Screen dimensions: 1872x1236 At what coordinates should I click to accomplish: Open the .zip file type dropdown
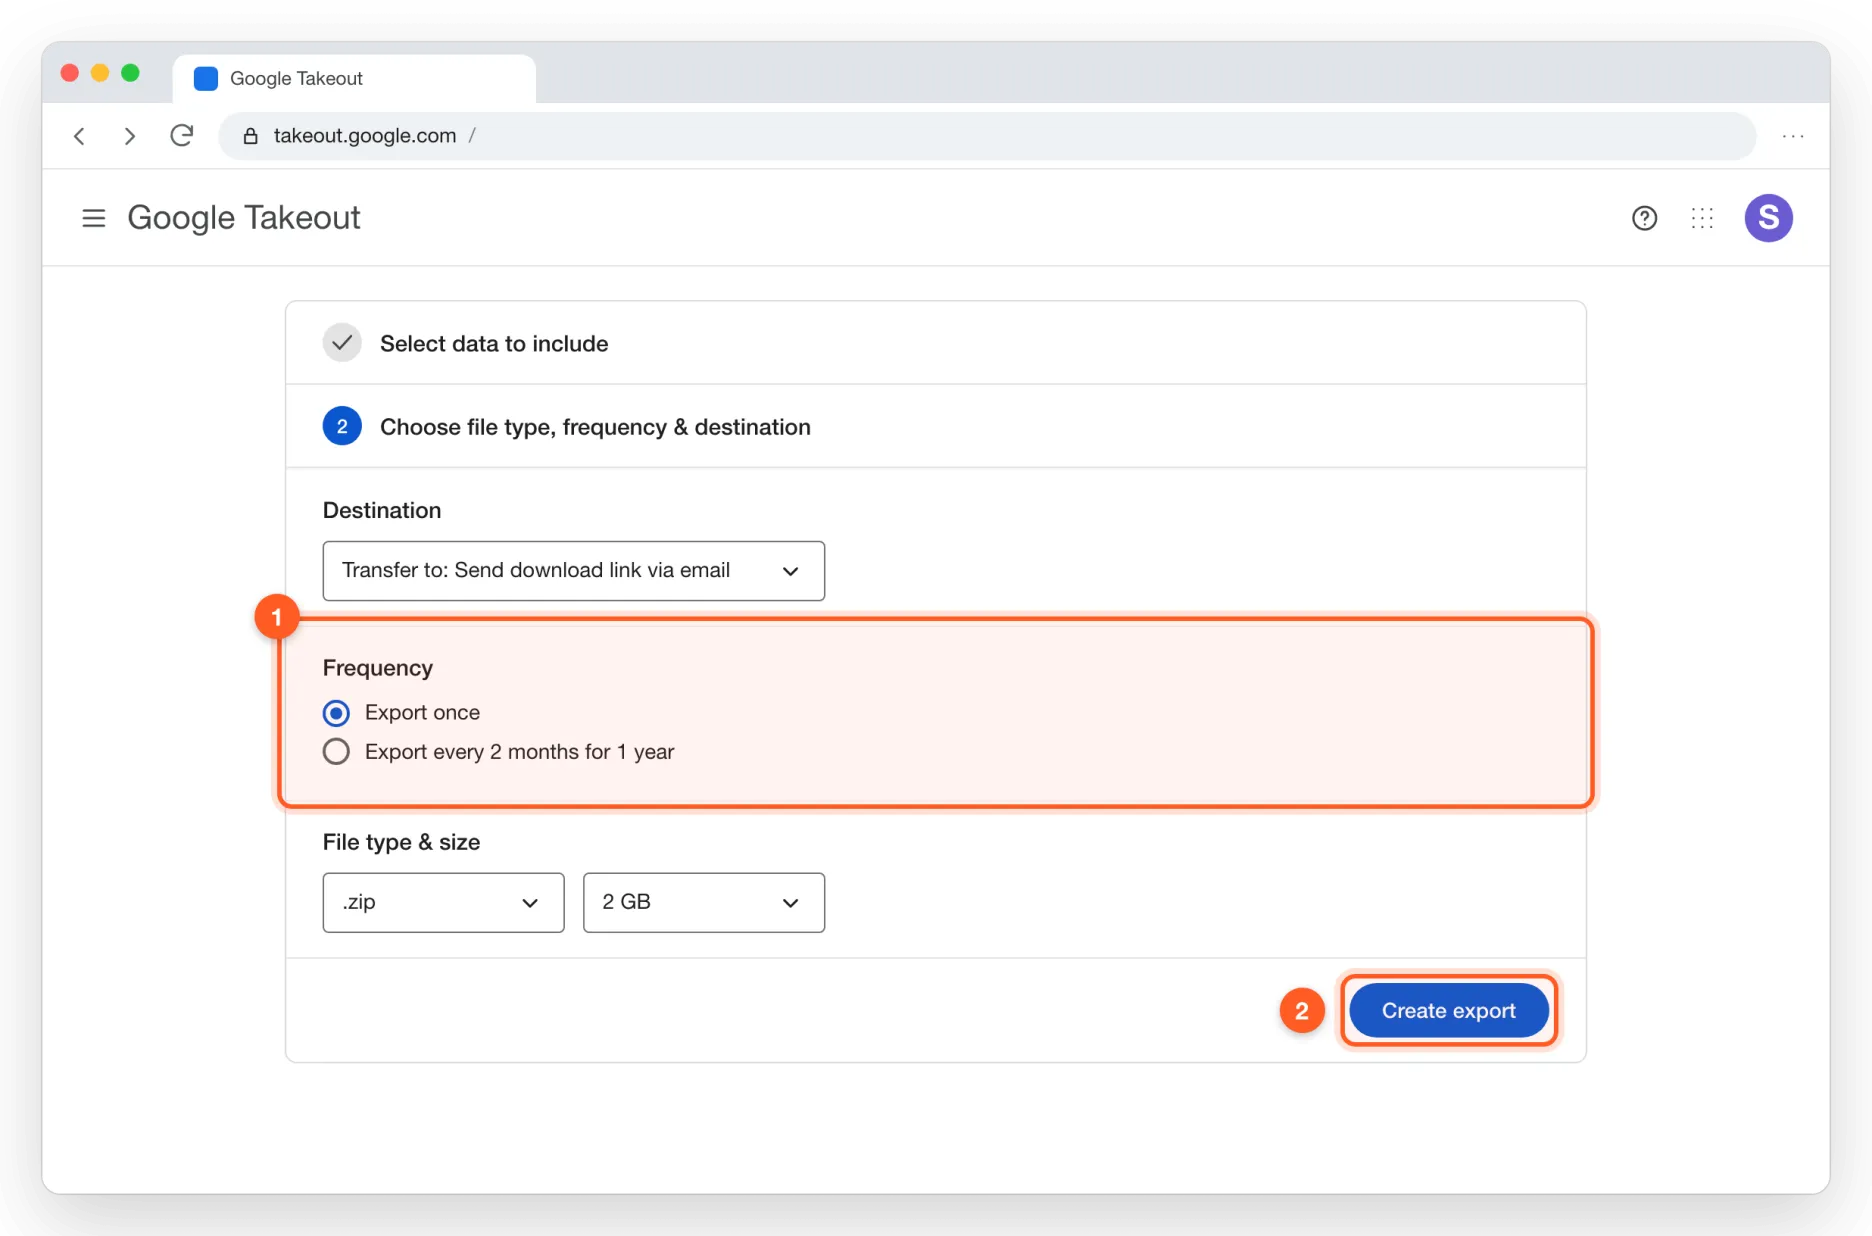[x=443, y=903]
